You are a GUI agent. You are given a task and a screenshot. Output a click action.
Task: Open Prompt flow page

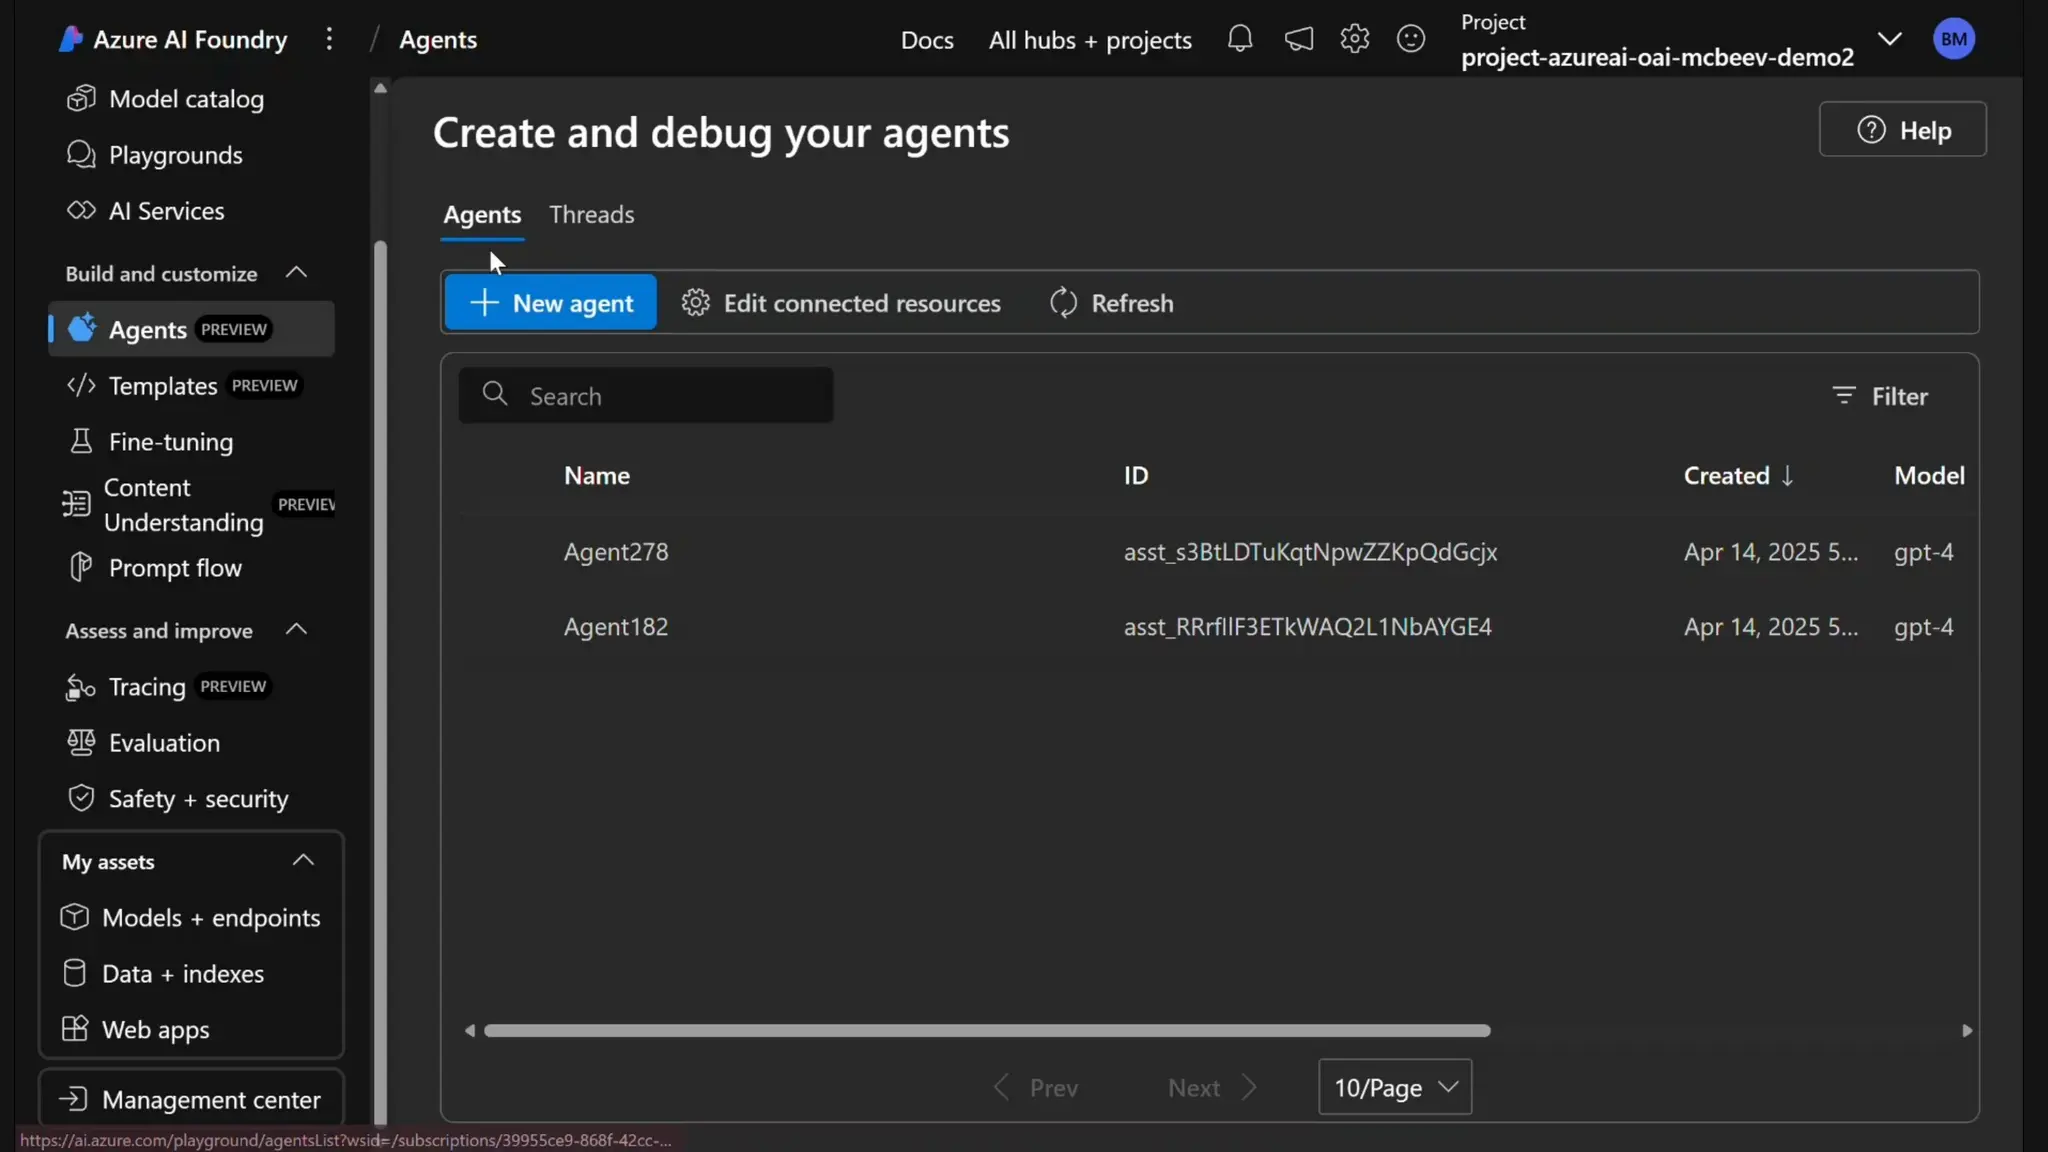[175, 568]
